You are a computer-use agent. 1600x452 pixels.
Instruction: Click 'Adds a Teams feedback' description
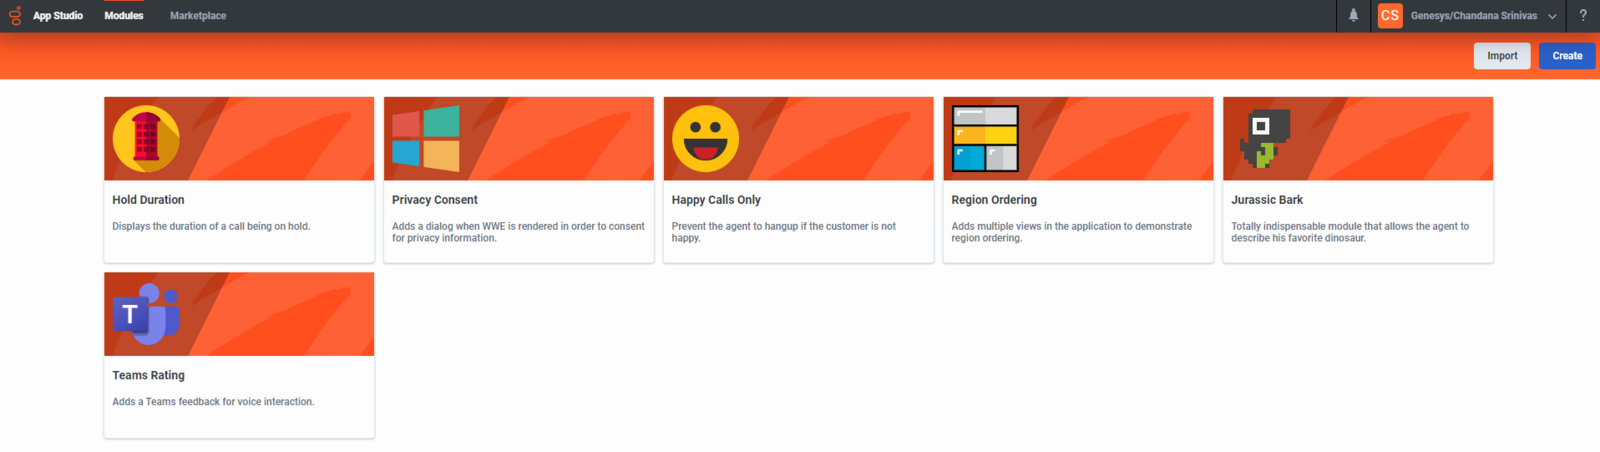pos(213,401)
